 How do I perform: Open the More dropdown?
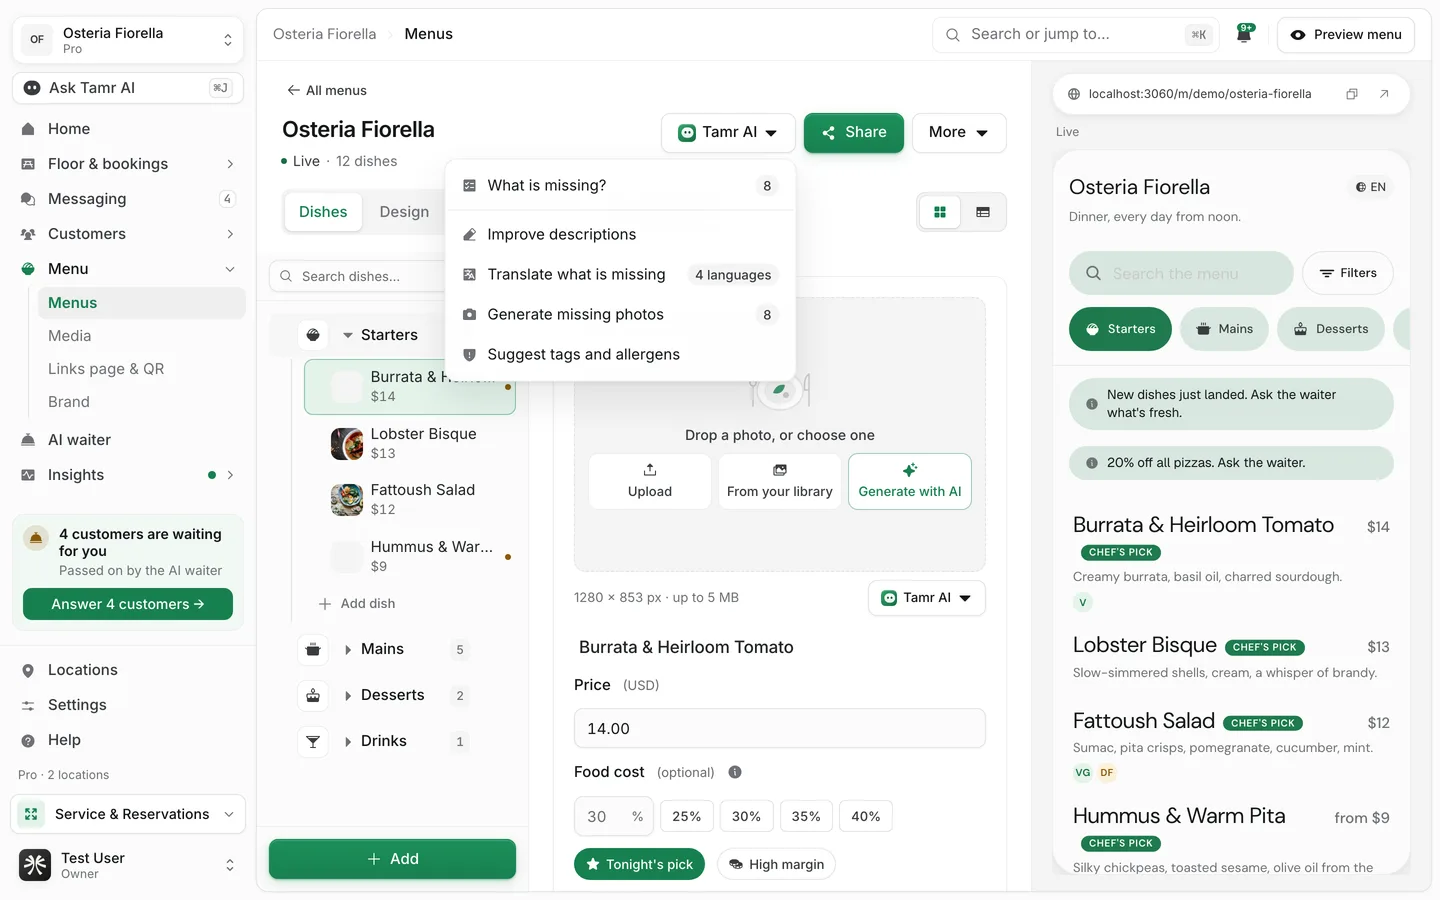[959, 132]
